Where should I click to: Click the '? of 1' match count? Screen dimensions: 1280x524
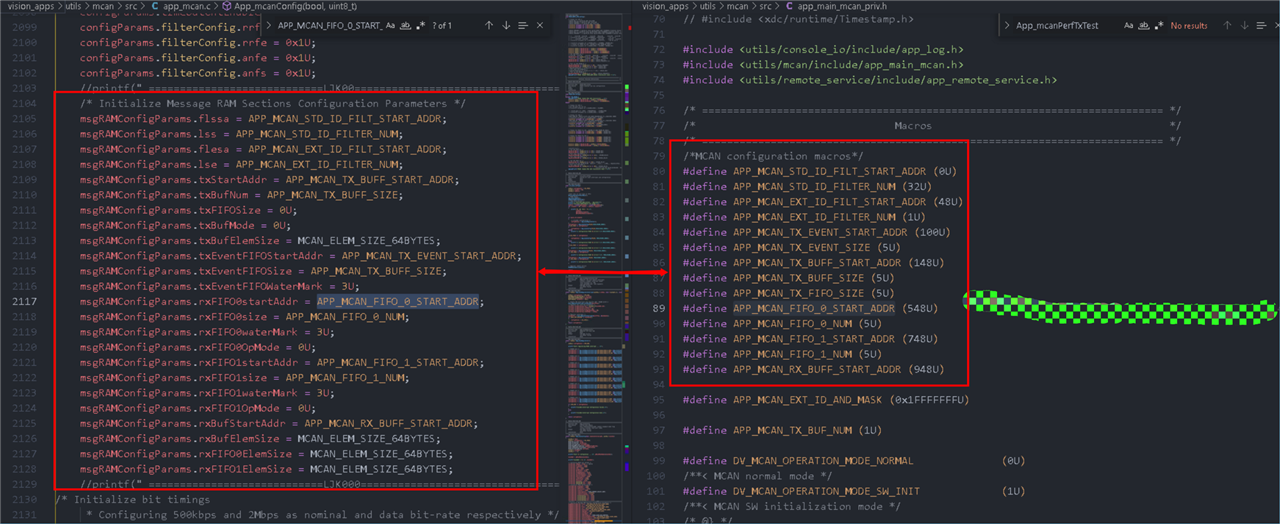[x=442, y=26]
